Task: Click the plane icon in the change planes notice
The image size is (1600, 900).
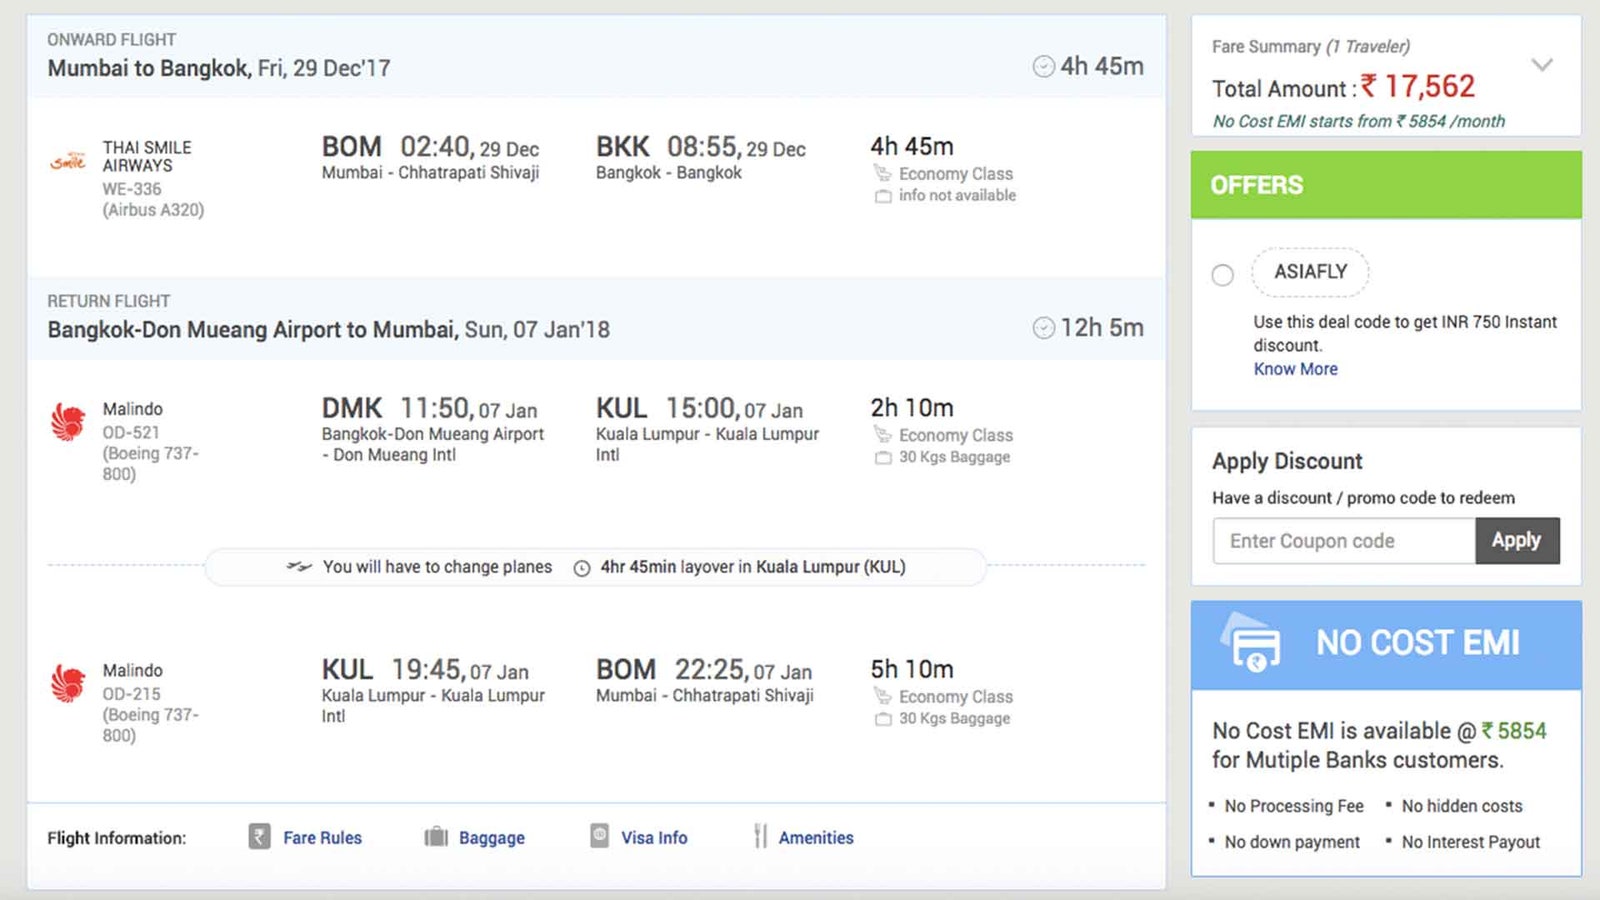Action: [x=298, y=567]
